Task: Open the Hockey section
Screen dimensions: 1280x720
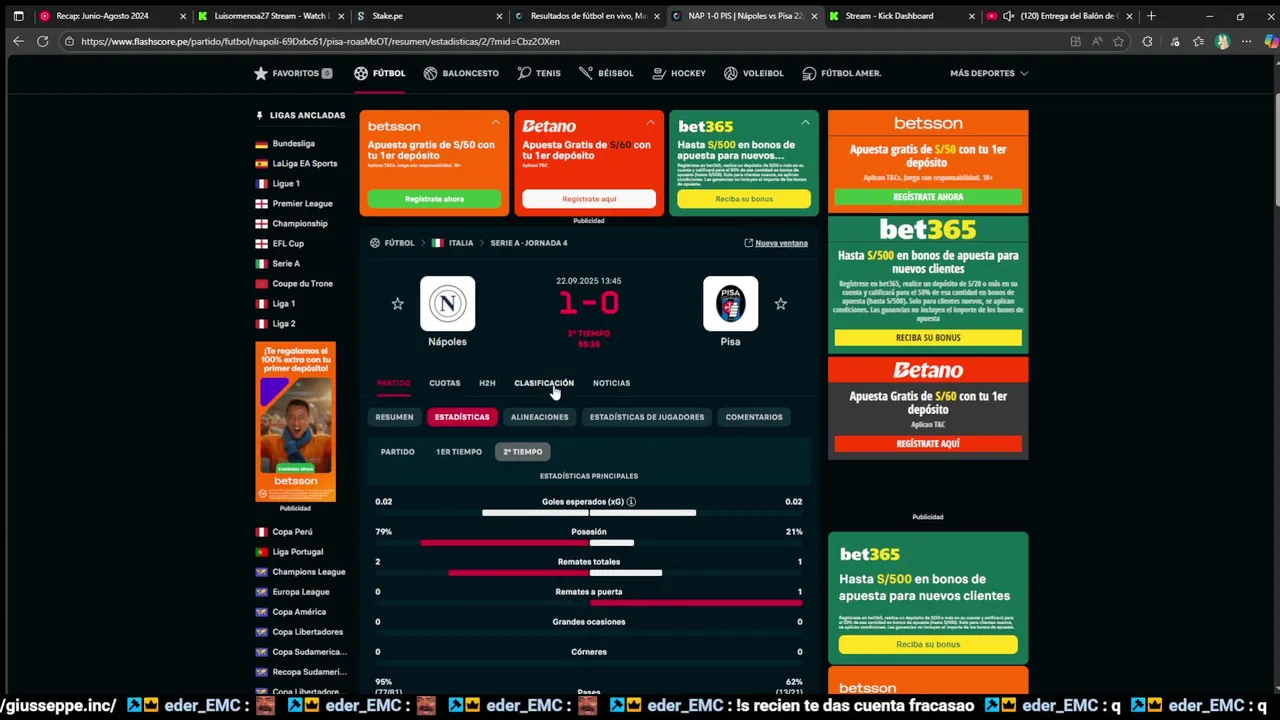Action: click(679, 73)
